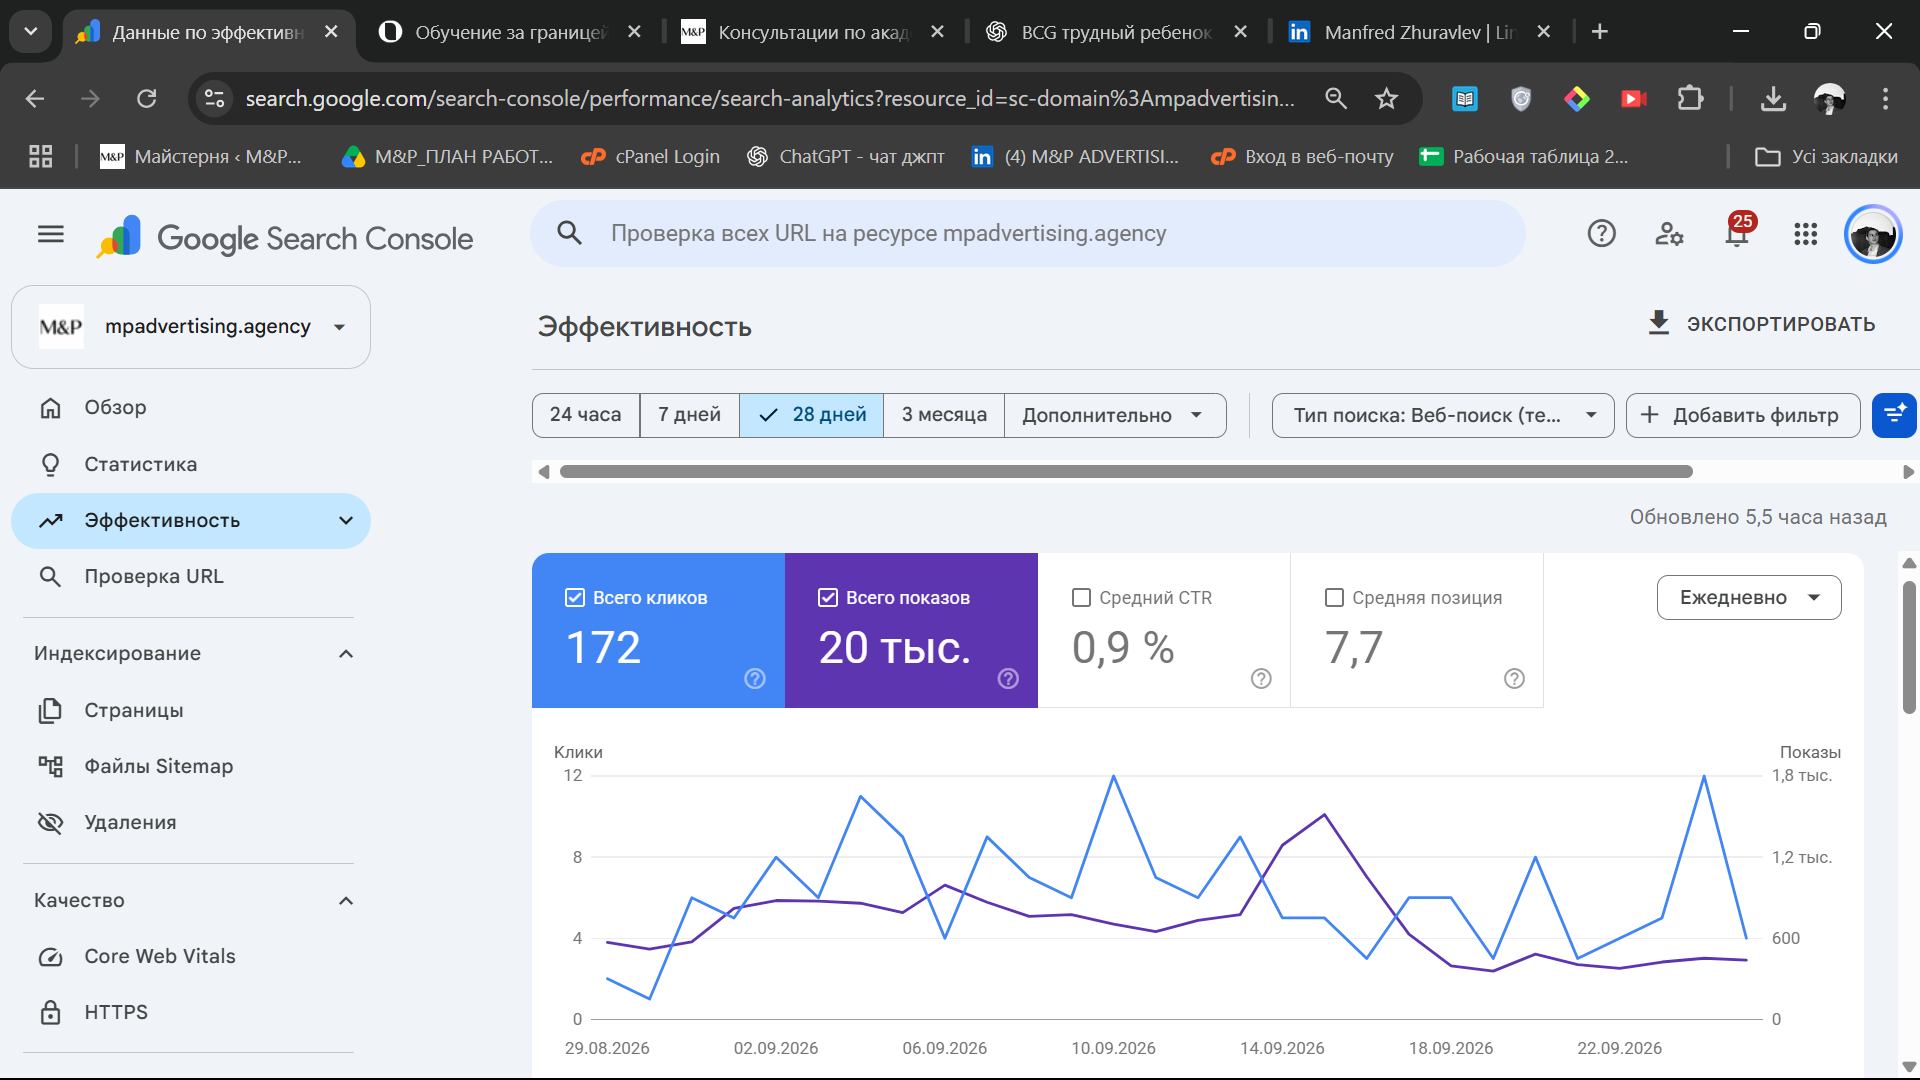
Task: Click help icon on Средняя позиция card
Action: (1514, 679)
